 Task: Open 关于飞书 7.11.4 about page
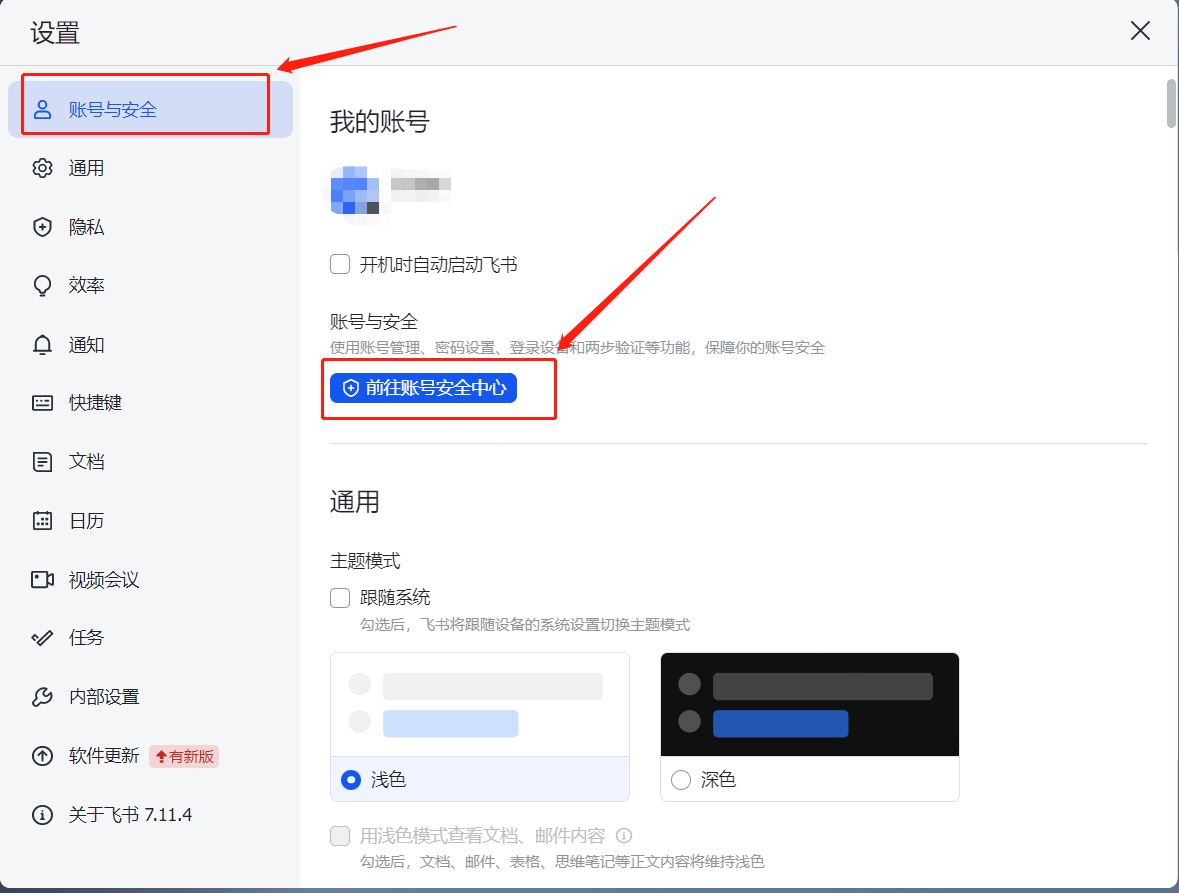[42, 814]
